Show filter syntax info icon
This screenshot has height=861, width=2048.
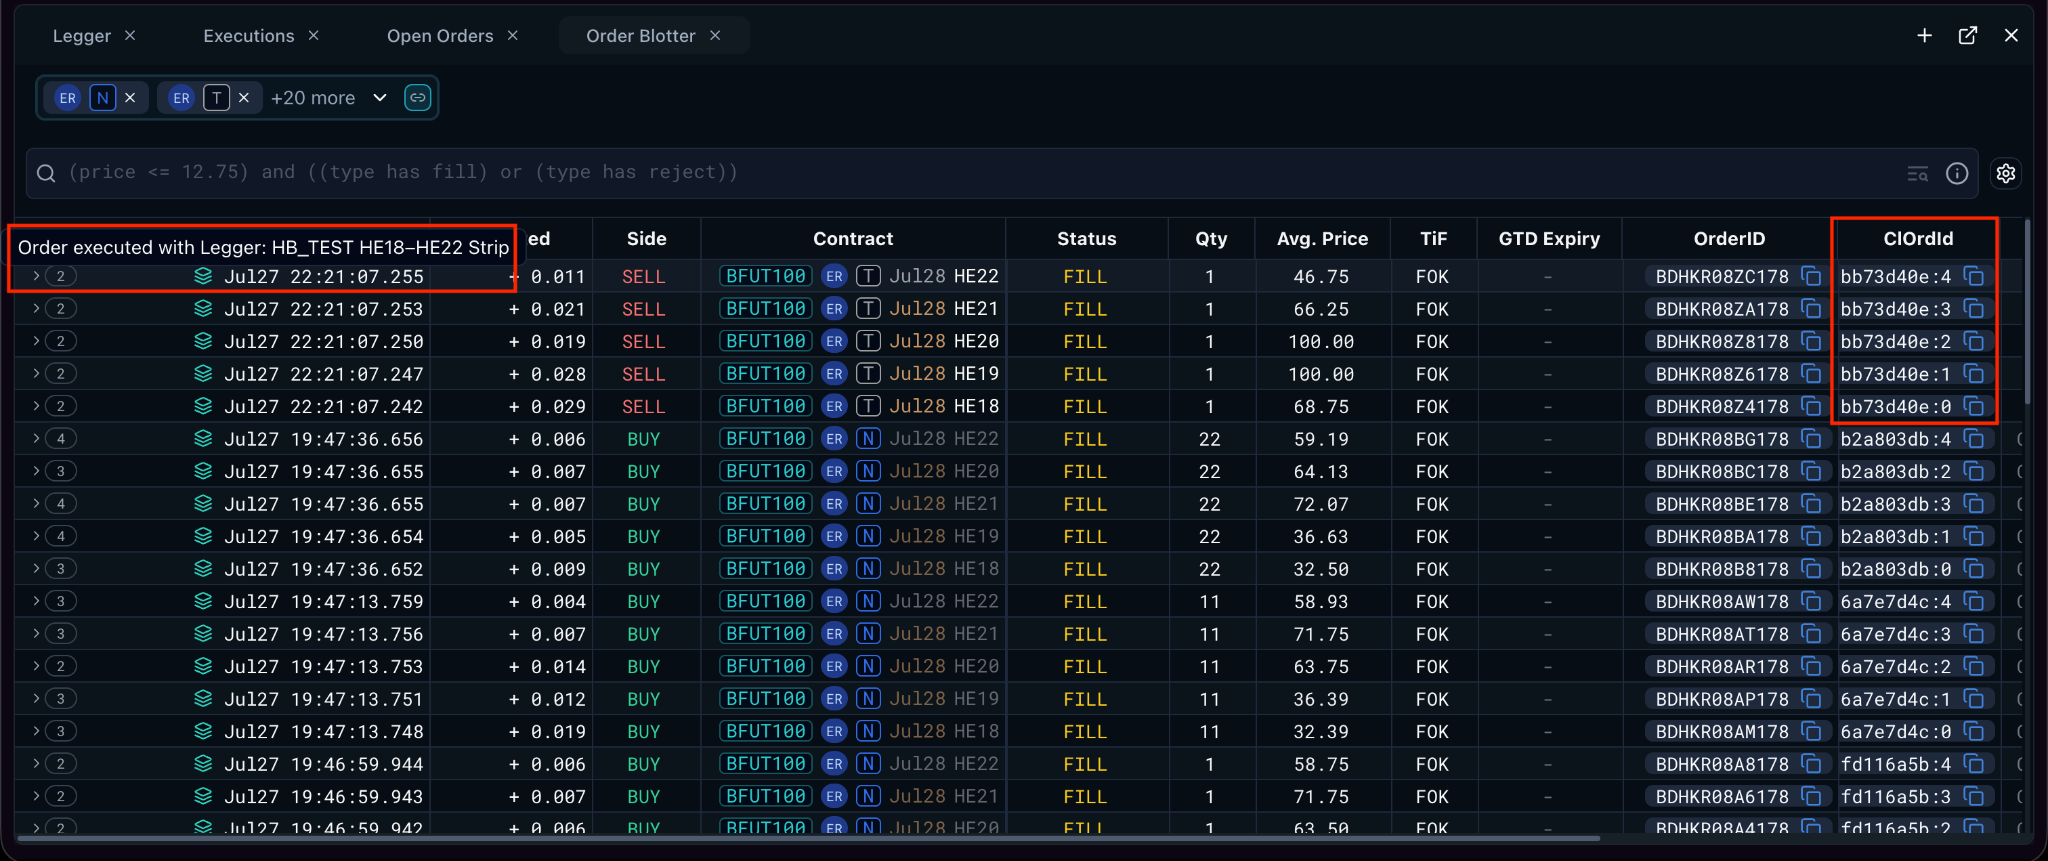tap(1957, 173)
